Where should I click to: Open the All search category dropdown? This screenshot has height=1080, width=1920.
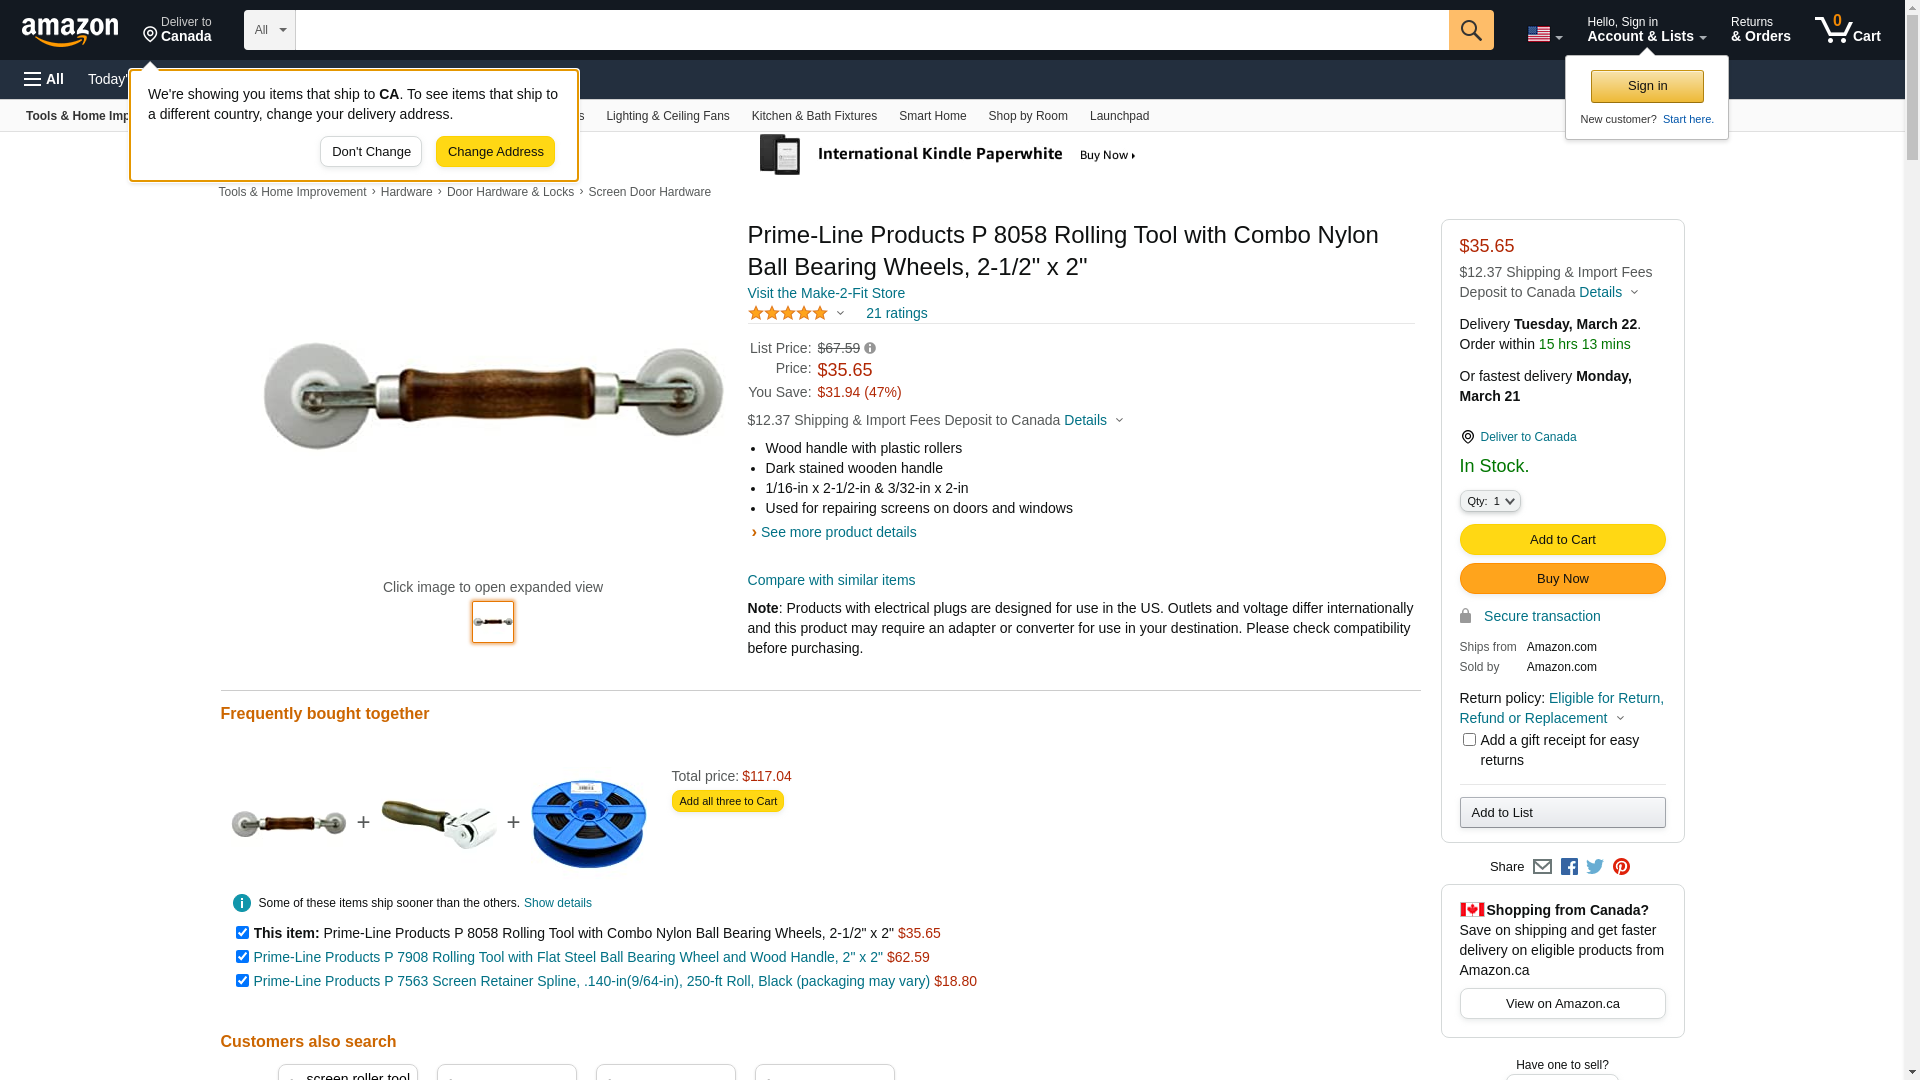coord(270,30)
